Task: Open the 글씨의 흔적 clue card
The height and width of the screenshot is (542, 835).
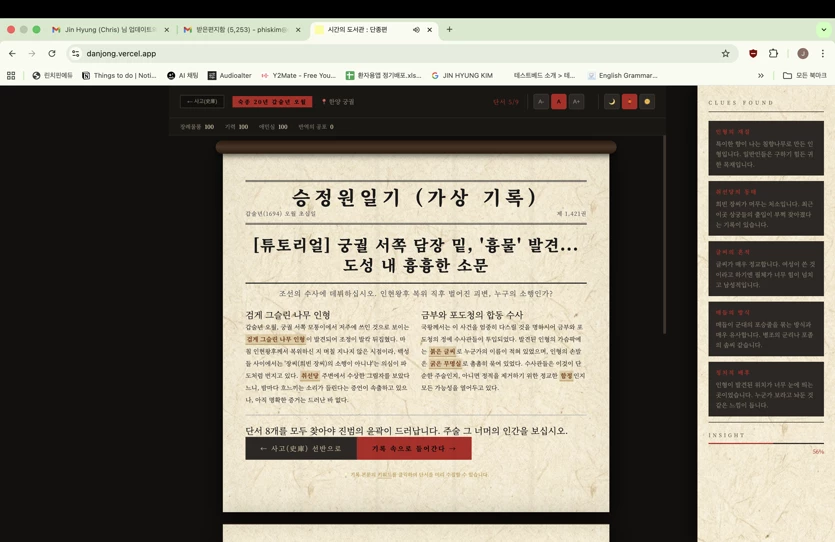Action: pyautogui.click(x=766, y=268)
